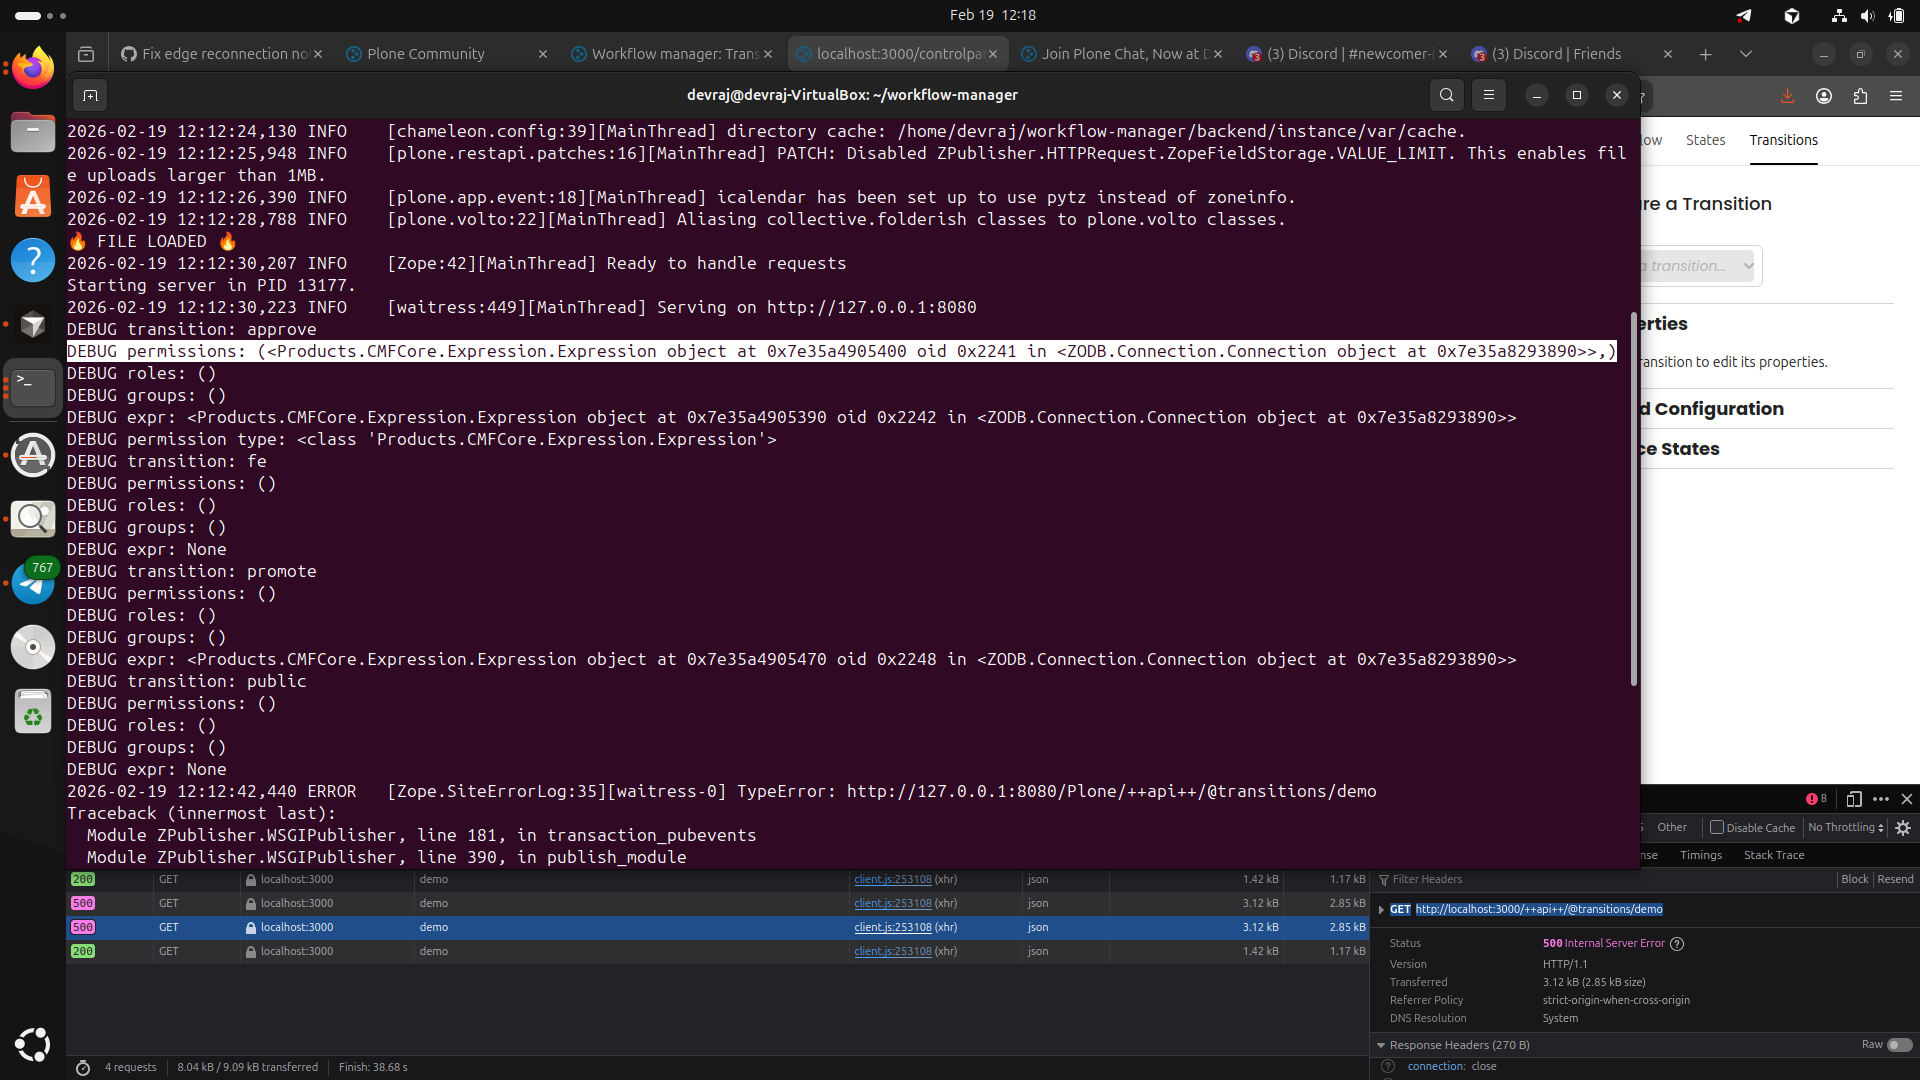Screen dimensions: 1920x1080
Task: Open a new terminal tab icon
Action: 90,95
